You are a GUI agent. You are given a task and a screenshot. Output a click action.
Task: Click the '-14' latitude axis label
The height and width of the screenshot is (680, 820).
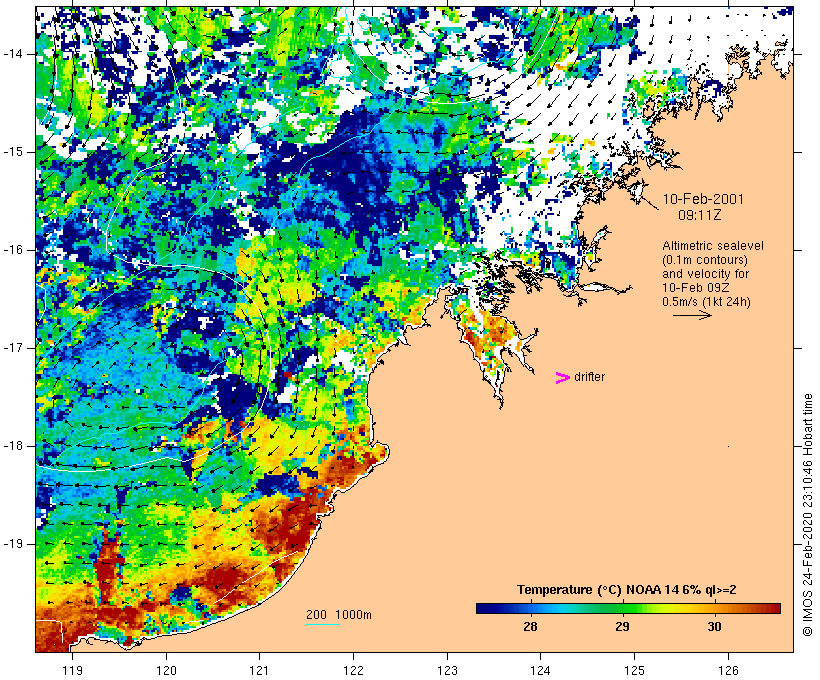13,54
